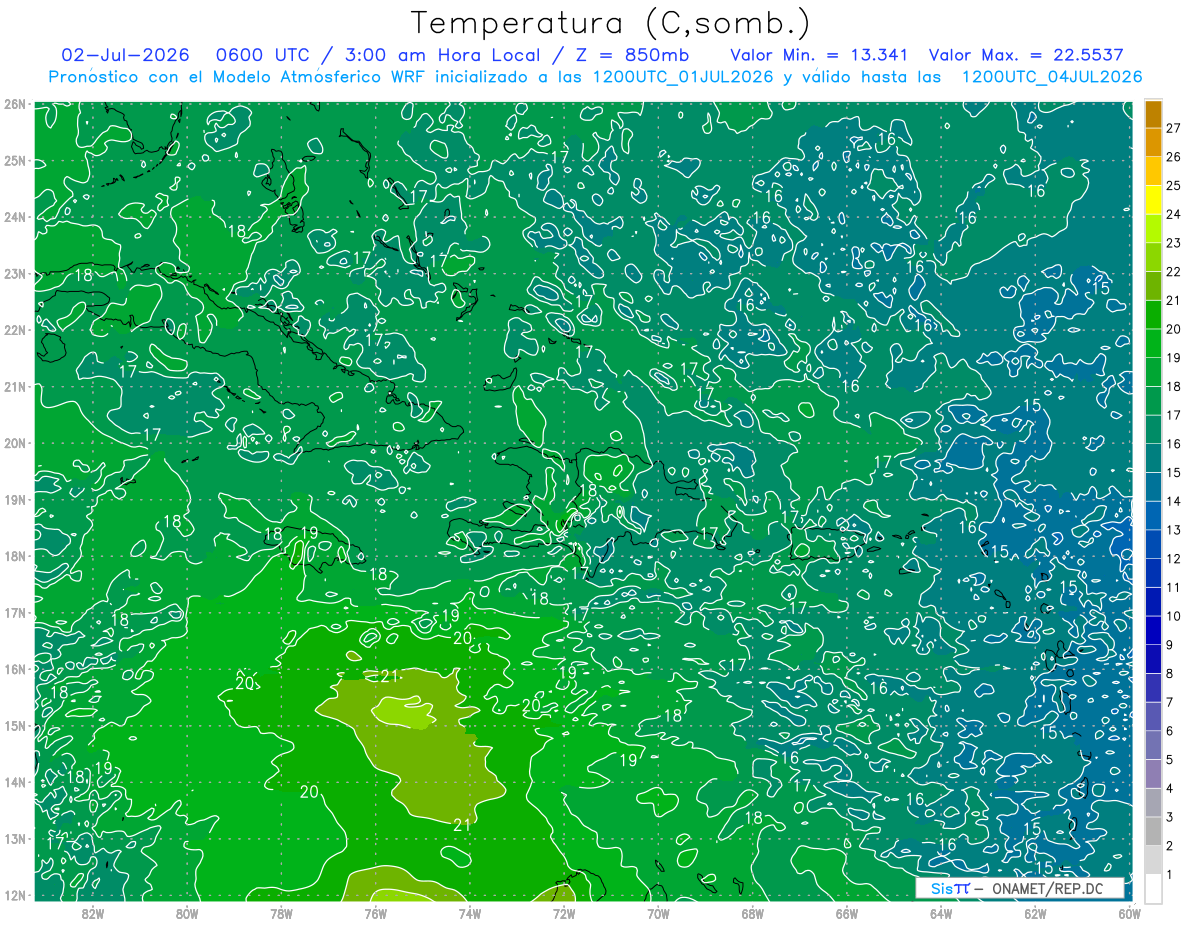The height and width of the screenshot is (927, 1200).
Task: Click the color bar label 20
Action: pos(1173,329)
